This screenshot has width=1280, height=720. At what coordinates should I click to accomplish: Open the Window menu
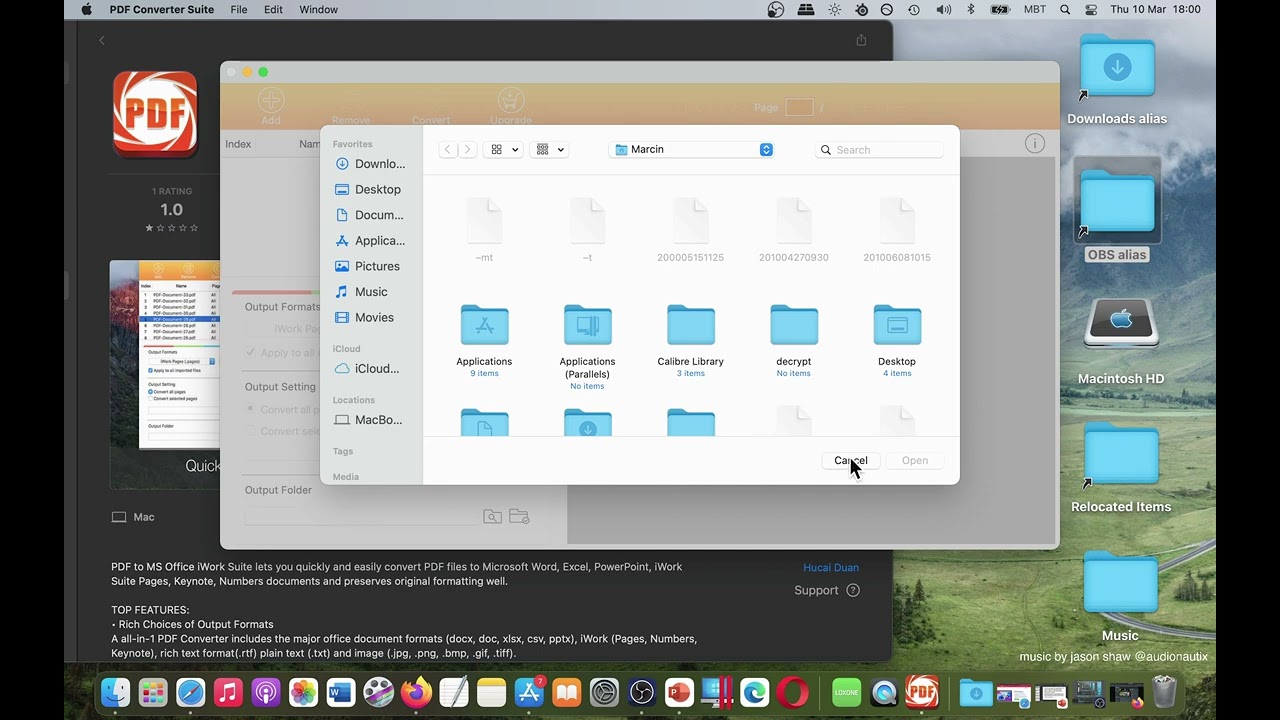click(319, 10)
